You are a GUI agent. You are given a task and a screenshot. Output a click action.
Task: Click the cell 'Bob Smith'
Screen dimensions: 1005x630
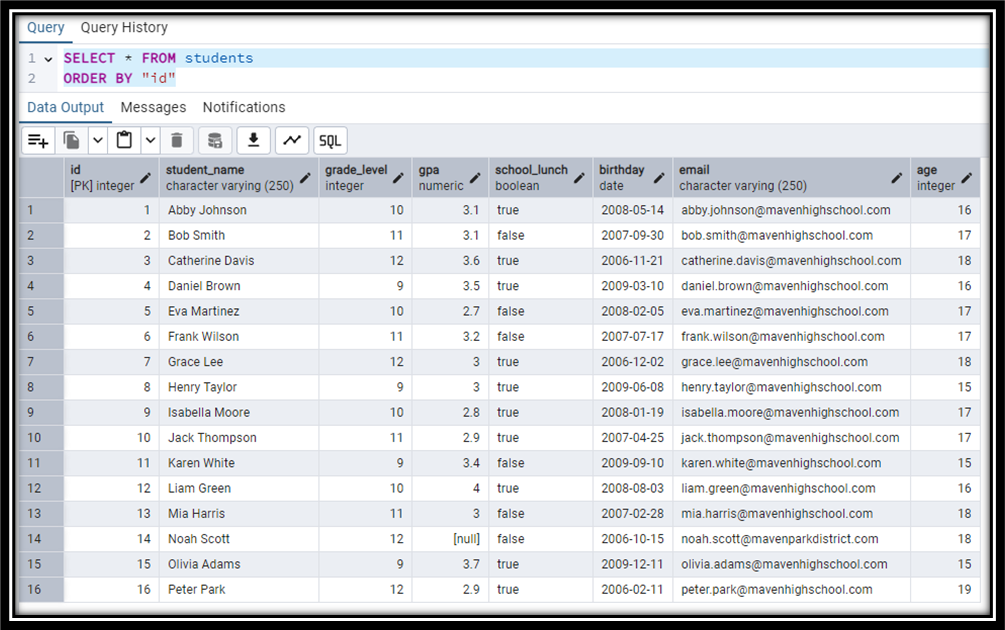click(x=239, y=235)
